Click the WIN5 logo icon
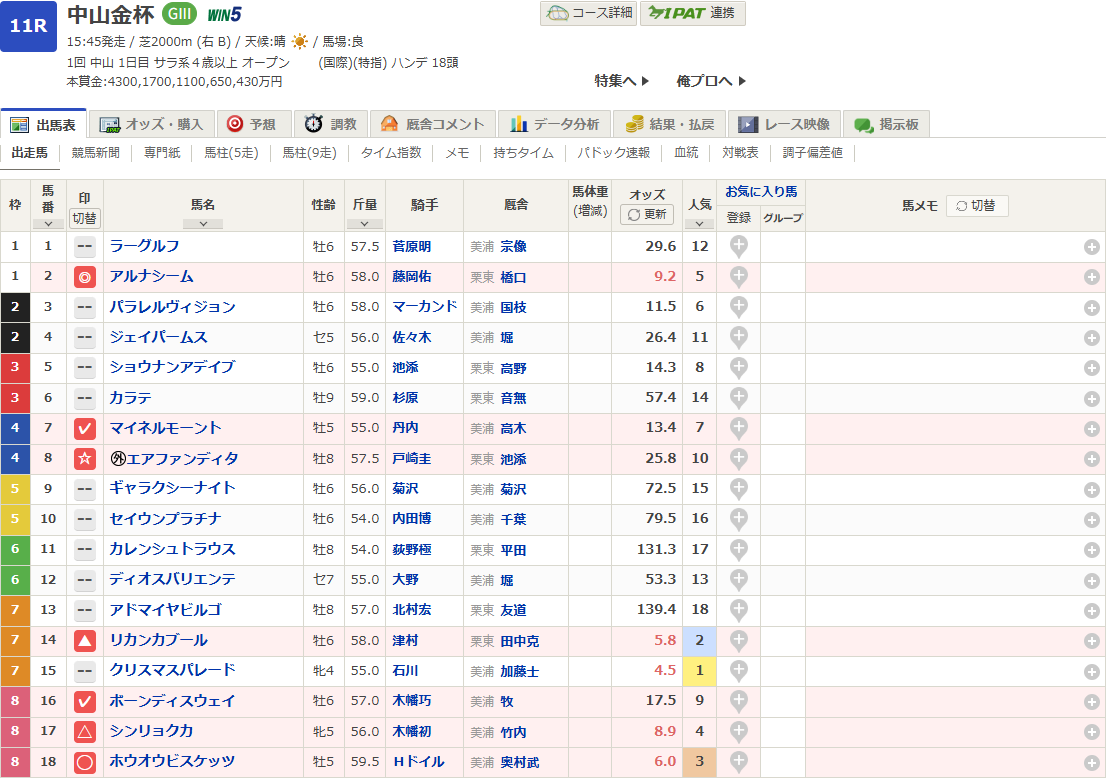 click(224, 14)
